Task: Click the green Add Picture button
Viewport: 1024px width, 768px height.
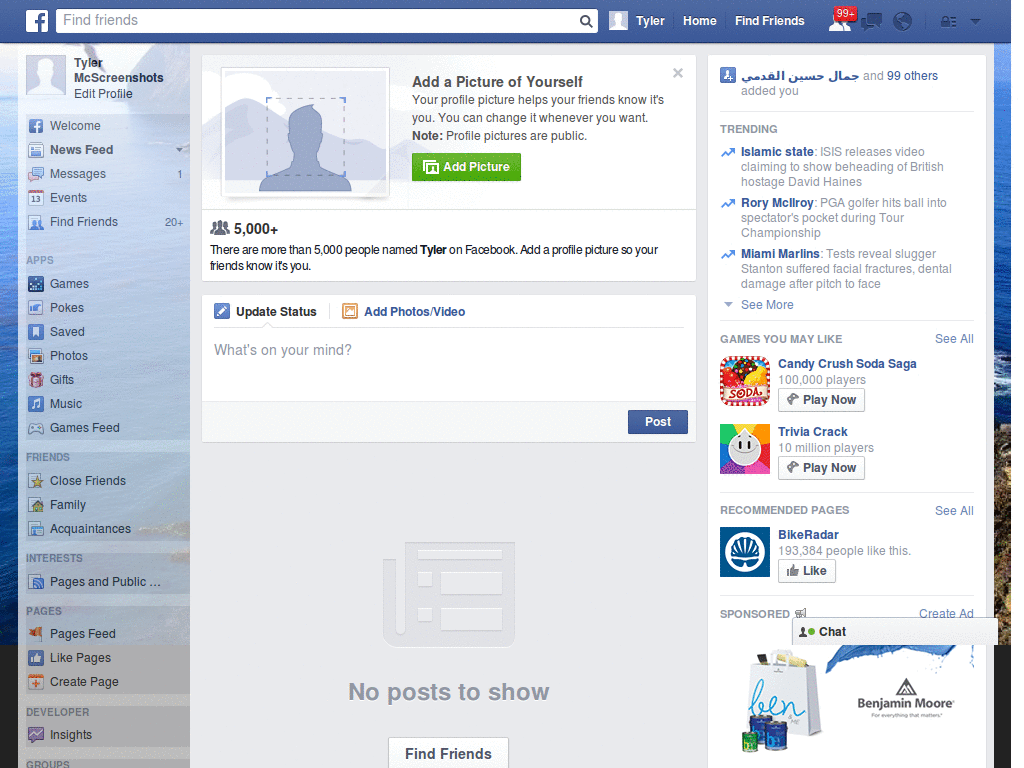Action: 466,167
